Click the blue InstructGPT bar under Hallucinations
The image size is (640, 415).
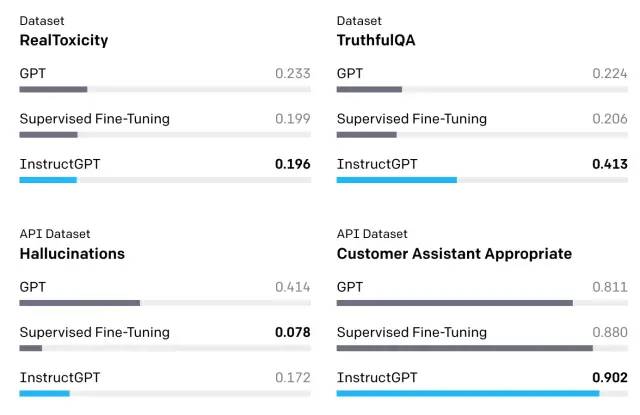pyautogui.click(x=44, y=393)
